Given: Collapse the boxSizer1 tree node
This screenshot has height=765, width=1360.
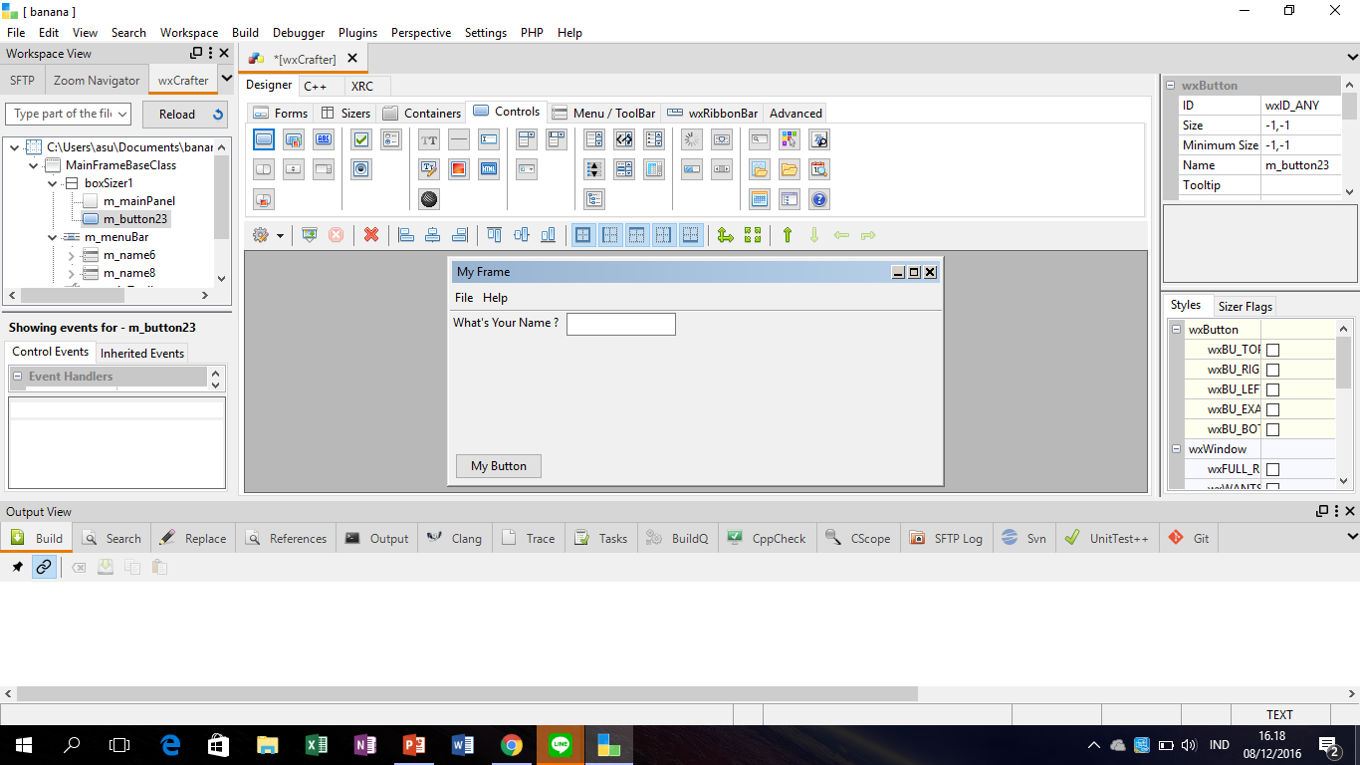Looking at the screenshot, I should point(52,182).
